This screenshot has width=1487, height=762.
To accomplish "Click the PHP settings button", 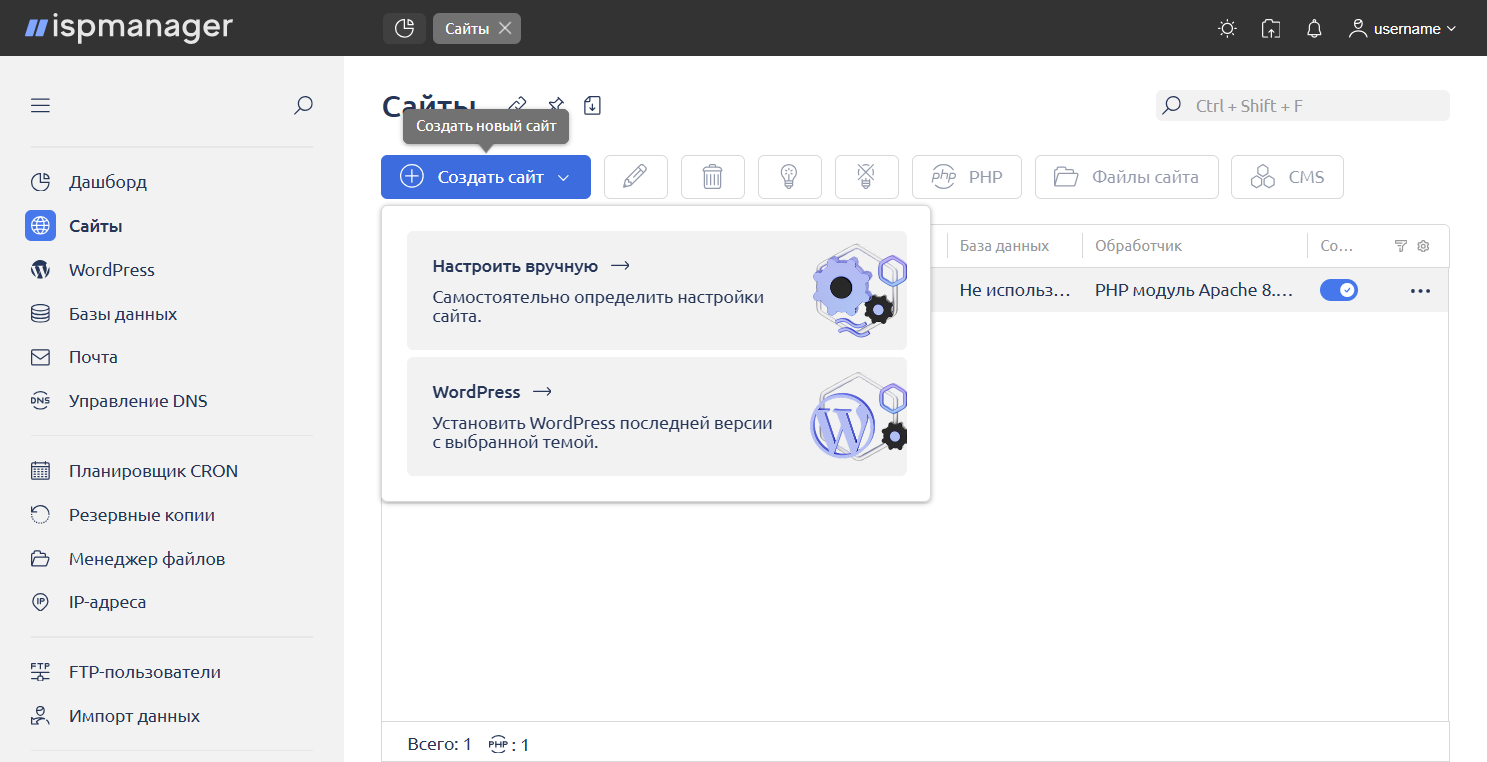I will (x=967, y=177).
